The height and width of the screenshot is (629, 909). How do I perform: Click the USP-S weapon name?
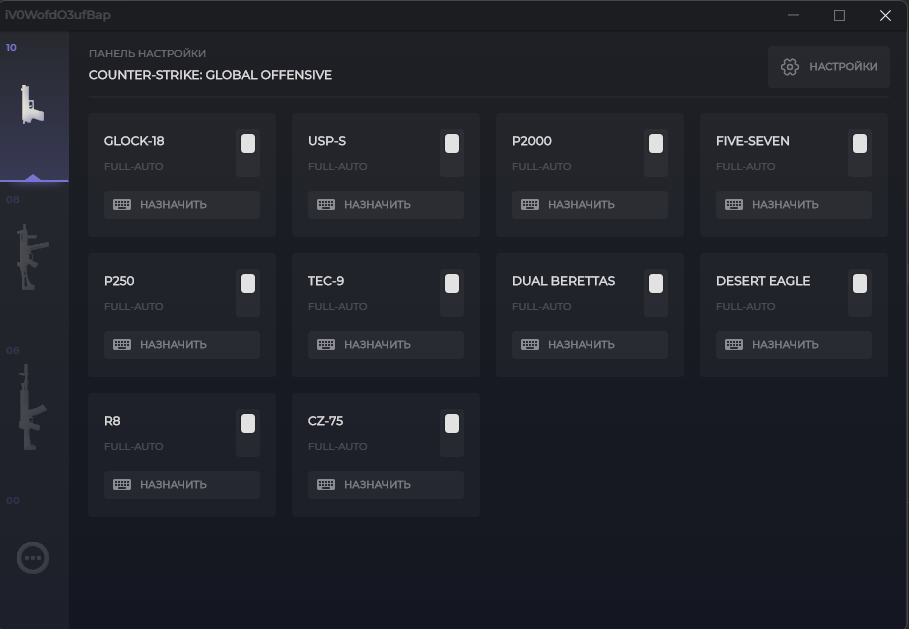click(327, 141)
